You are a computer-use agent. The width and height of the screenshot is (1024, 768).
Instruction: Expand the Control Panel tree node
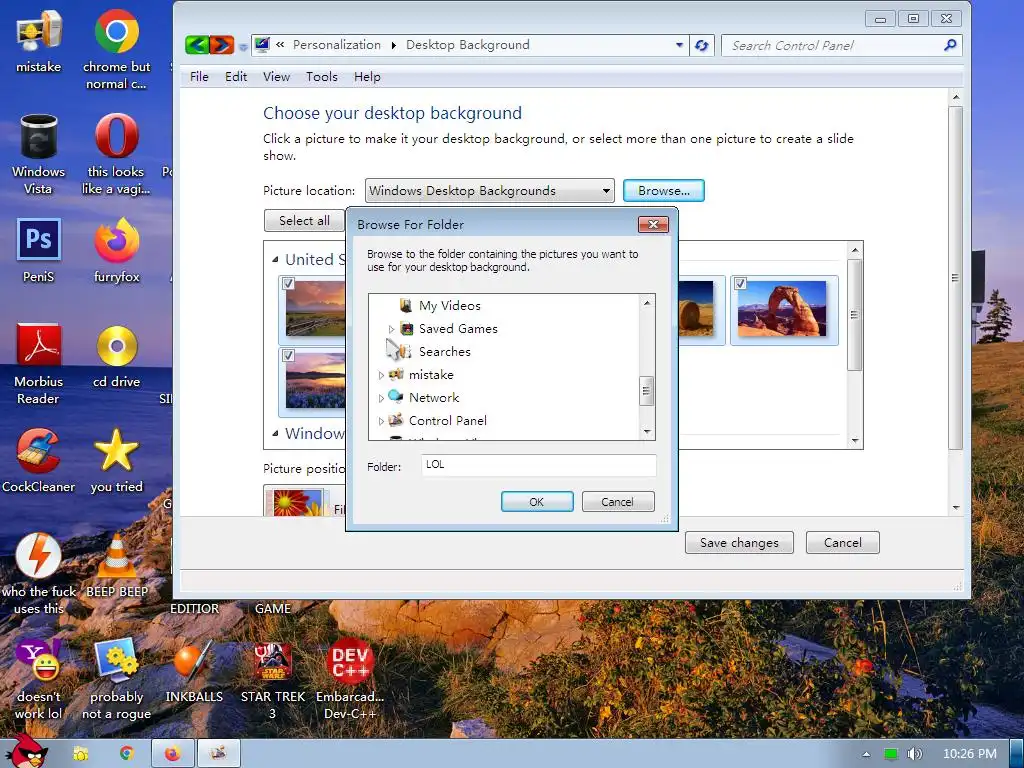pos(381,421)
